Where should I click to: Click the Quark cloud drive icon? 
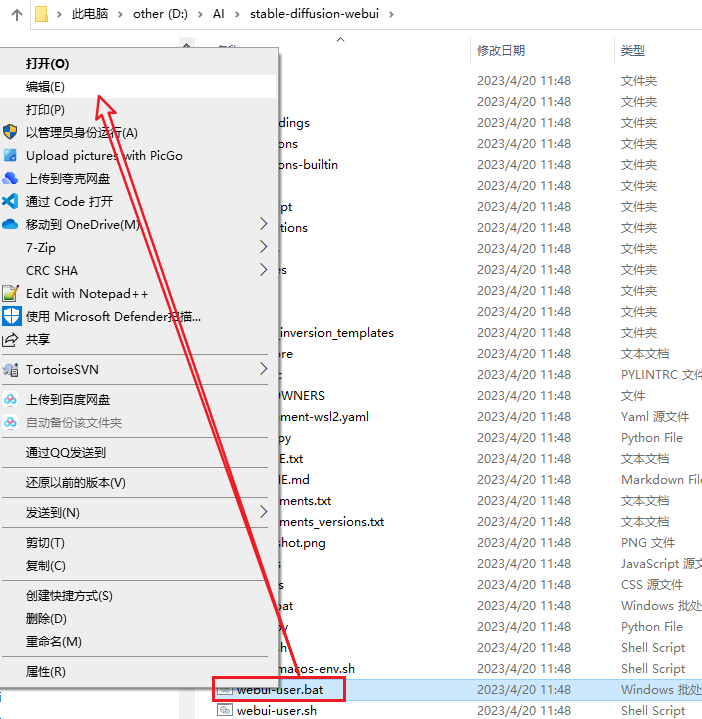pos(10,178)
